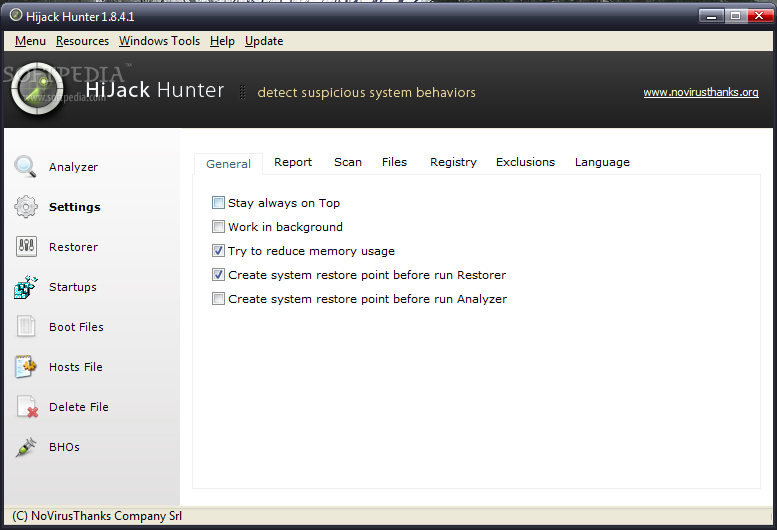Viewport: 777px width, 530px height.
Task: Switch to the Registry tab
Action: click(x=453, y=162)
